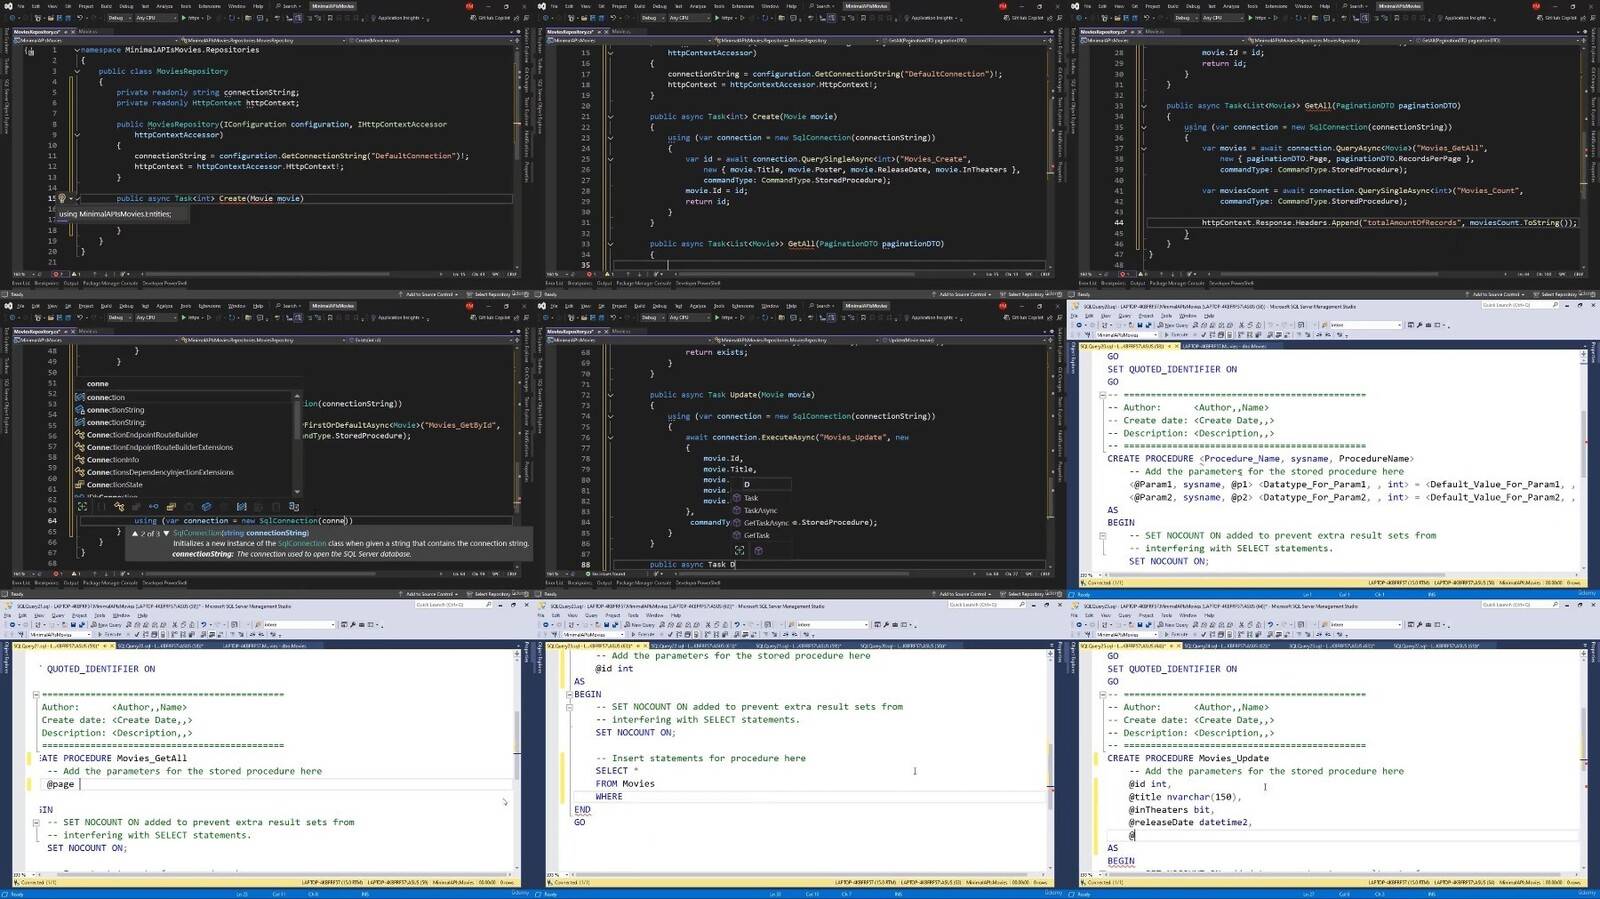Toggle the enums filter icon under the autocomplete list

coord(171,507)
